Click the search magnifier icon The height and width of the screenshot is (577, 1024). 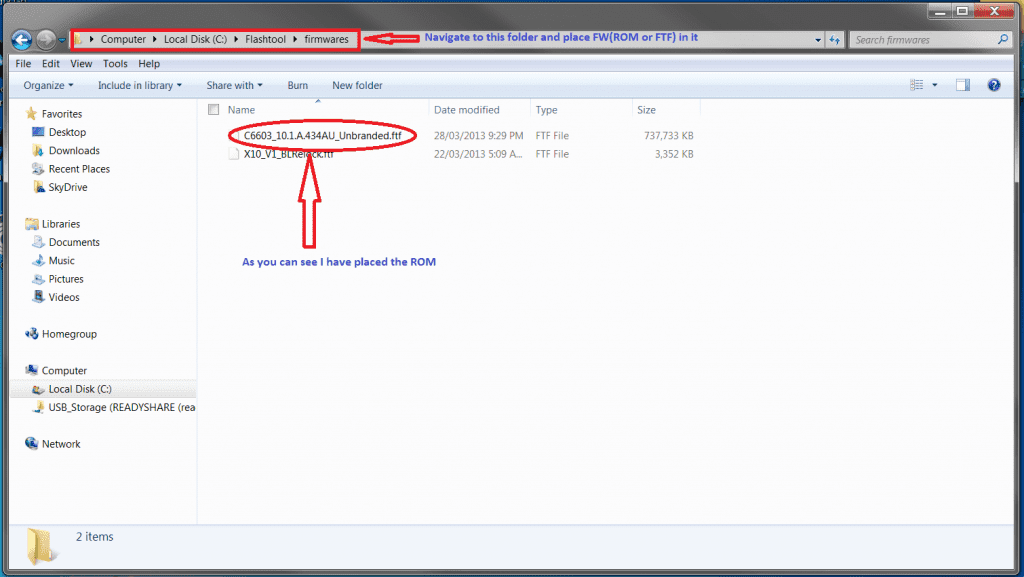1003,39
